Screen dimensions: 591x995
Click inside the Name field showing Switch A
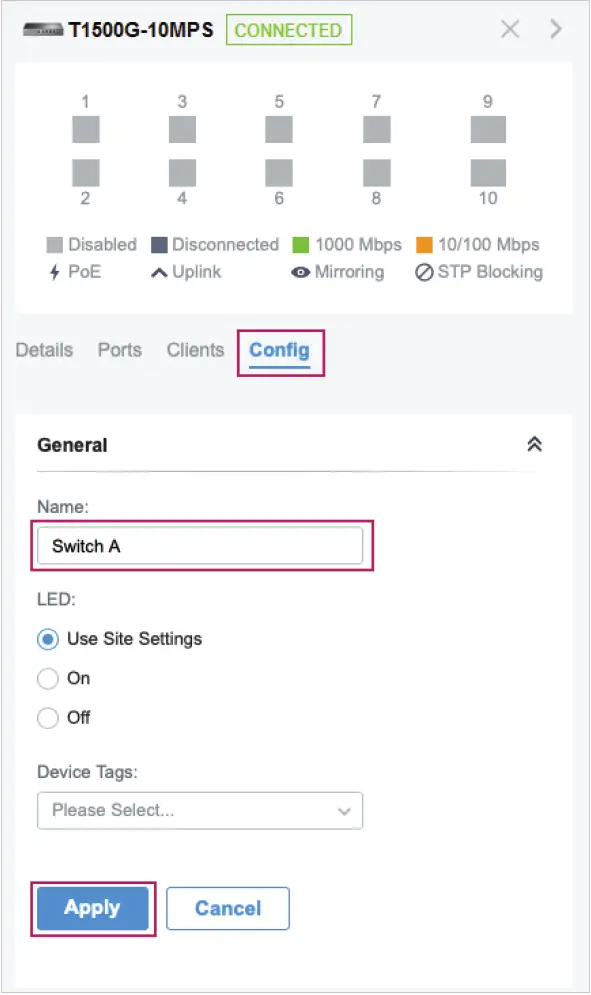(x=200, y=545)
